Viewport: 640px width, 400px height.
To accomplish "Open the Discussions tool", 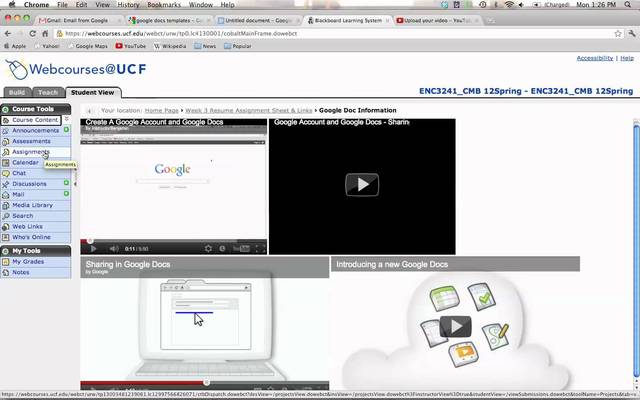I will tap(29, 184).
